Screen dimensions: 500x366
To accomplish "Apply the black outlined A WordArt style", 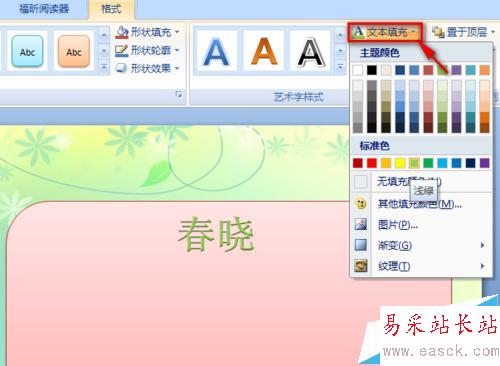I will (310, 52).
